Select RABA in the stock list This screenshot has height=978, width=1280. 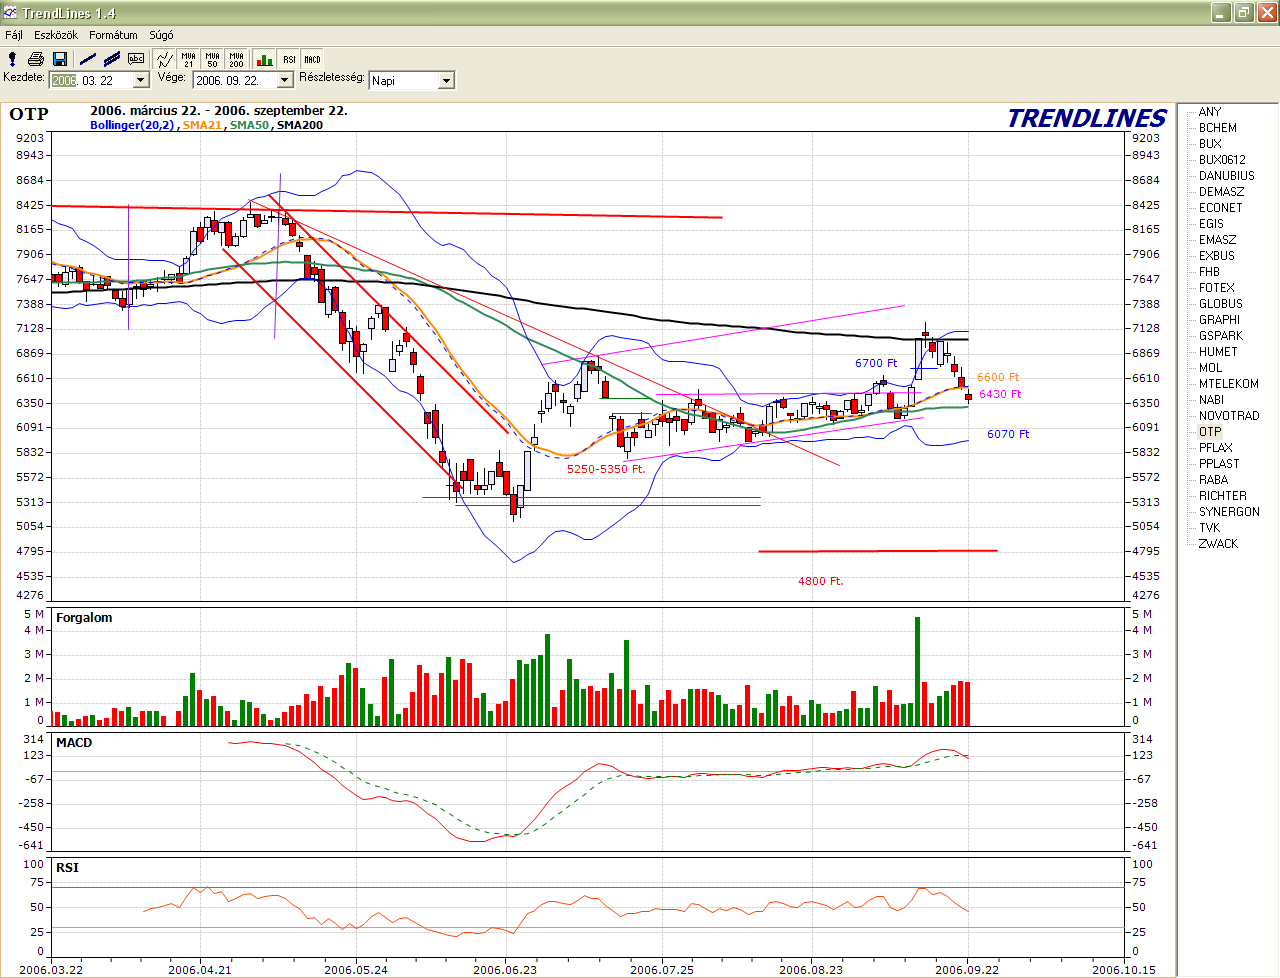1213,480
